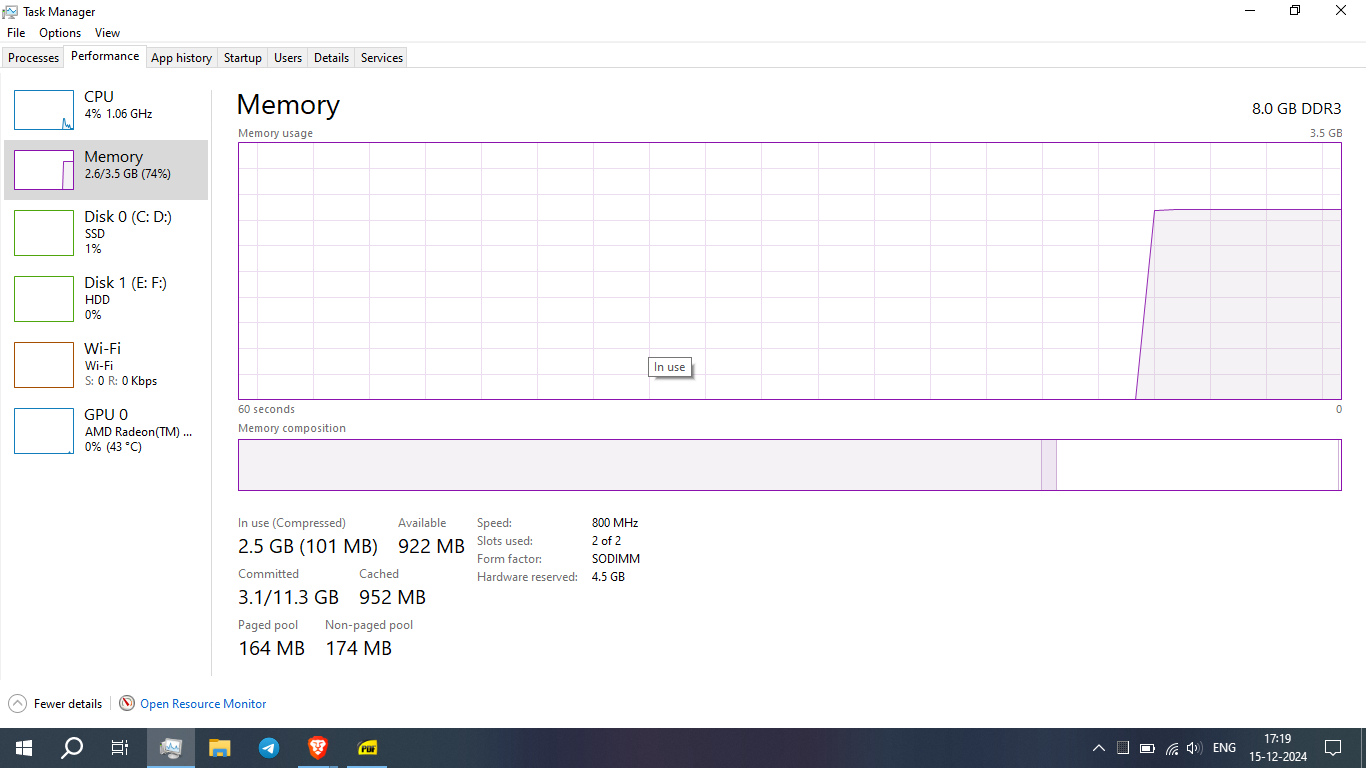Switch to the Services tab
1366x768 pixels.
coord(380,57)
